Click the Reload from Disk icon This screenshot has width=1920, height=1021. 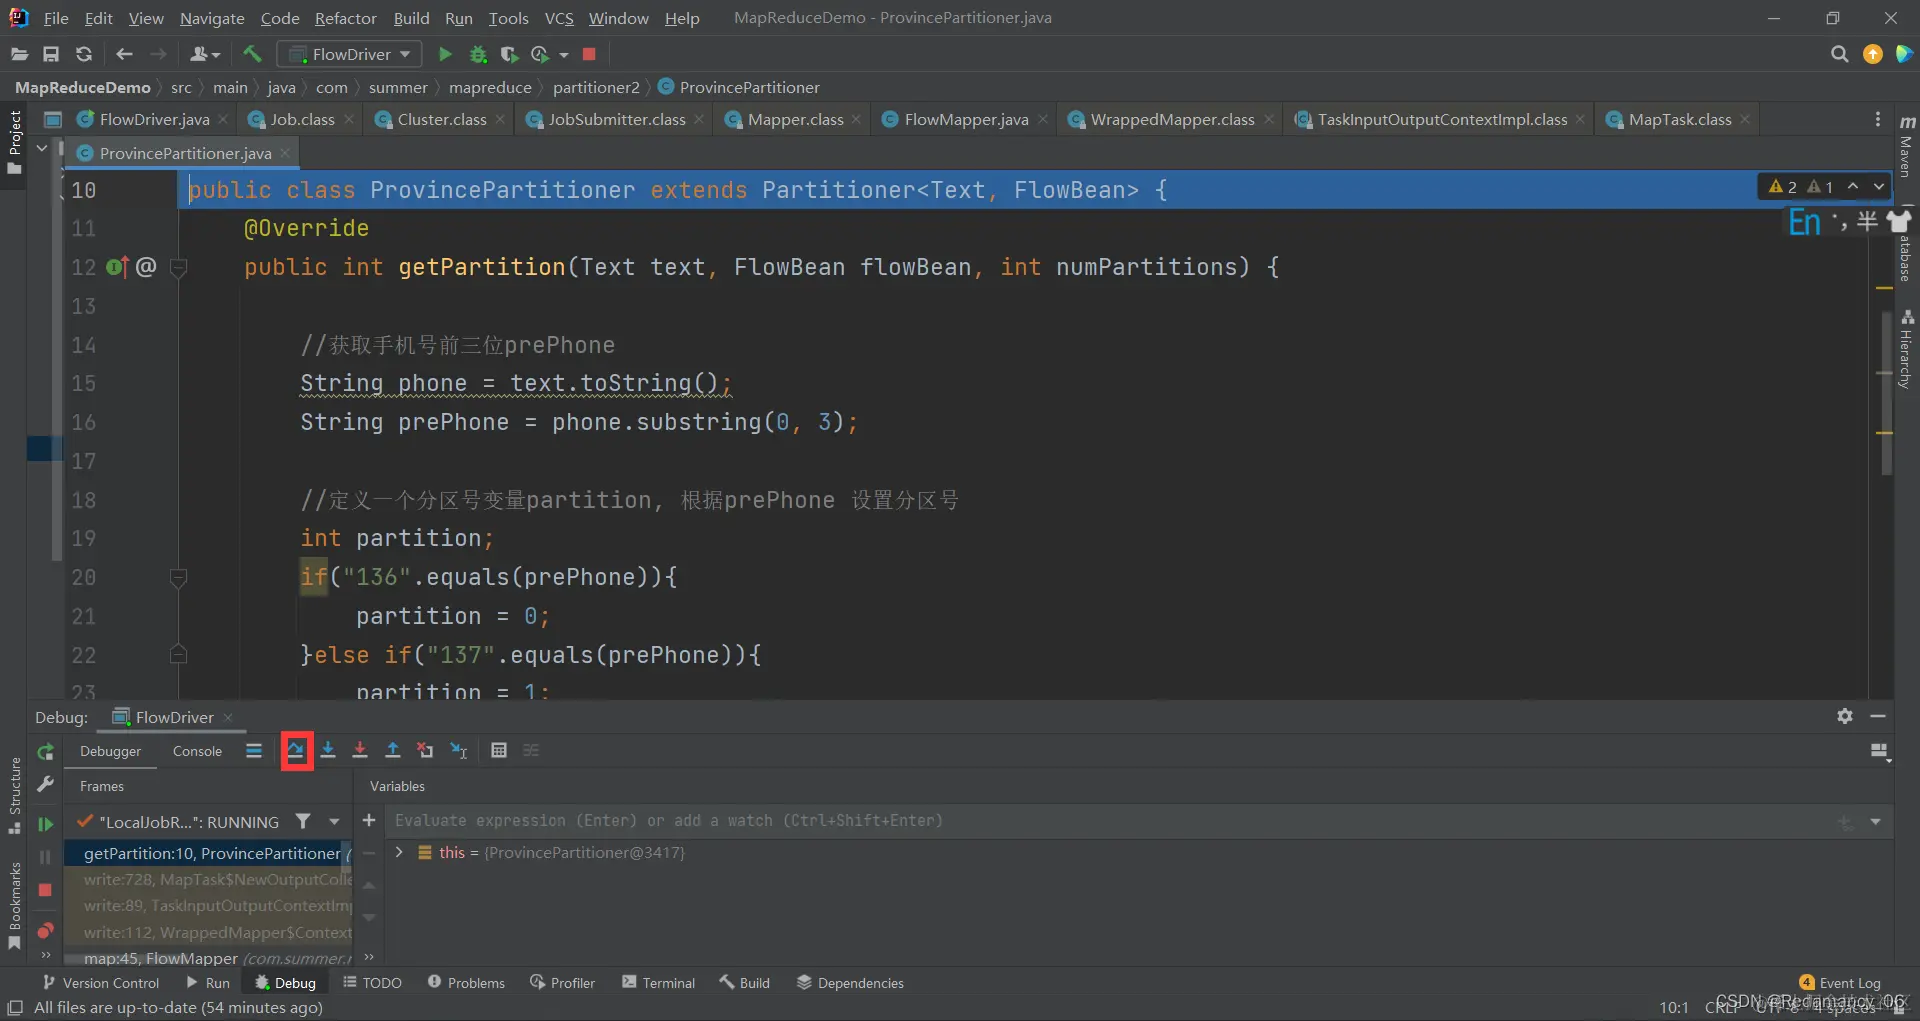click(84, 54)
